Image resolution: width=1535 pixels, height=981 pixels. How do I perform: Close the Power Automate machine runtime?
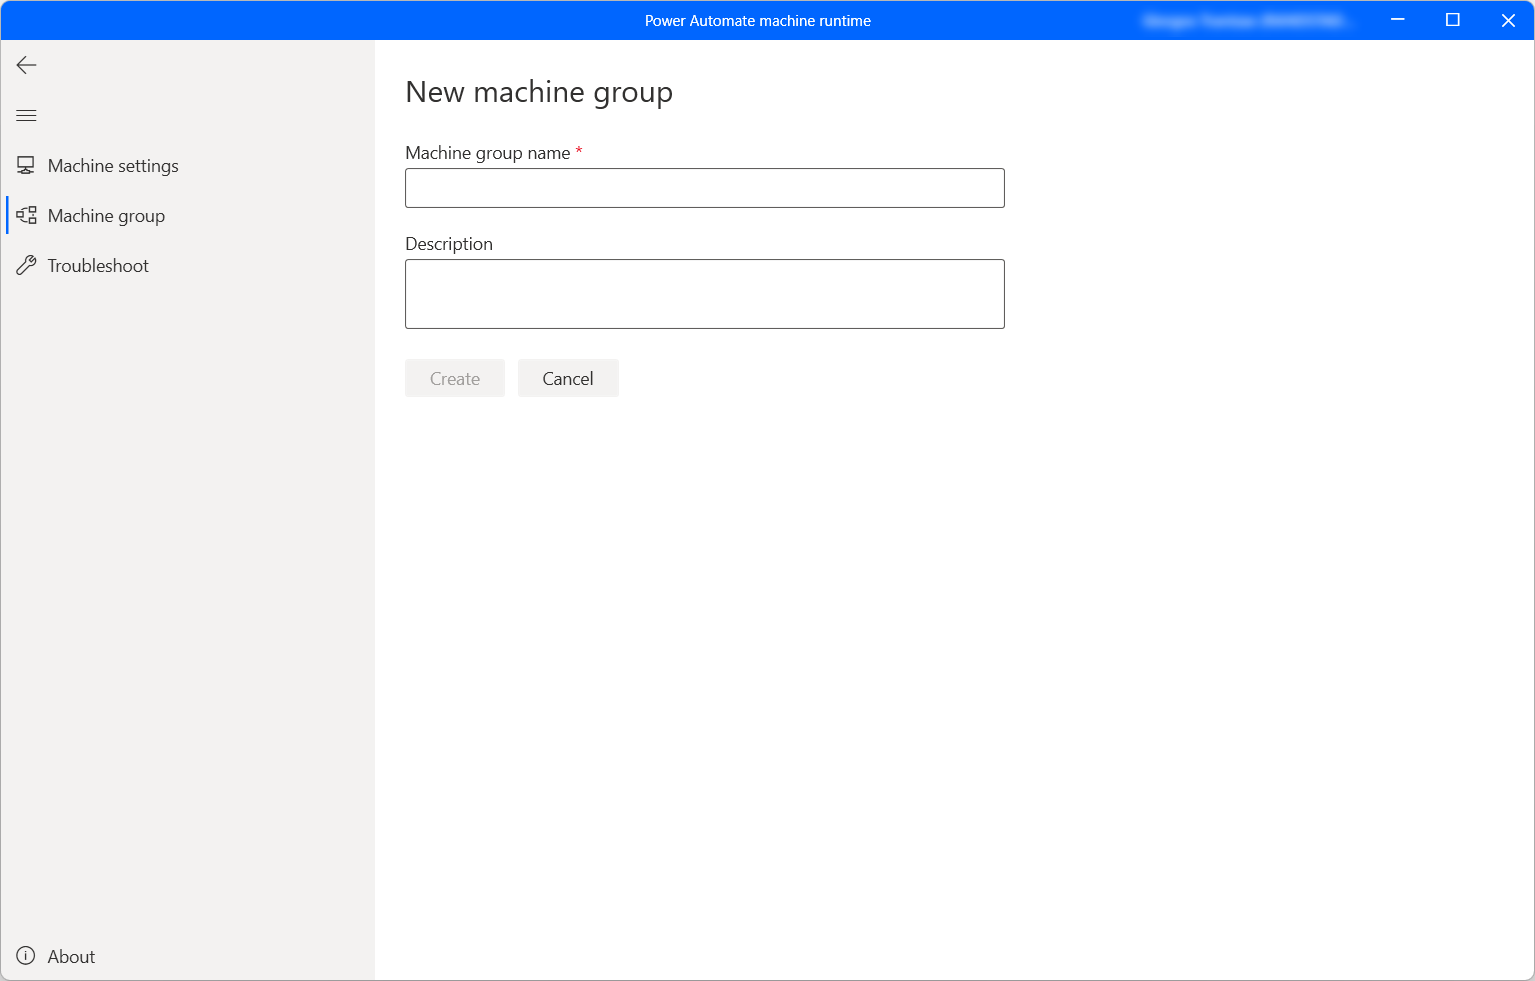[1508, 20]
